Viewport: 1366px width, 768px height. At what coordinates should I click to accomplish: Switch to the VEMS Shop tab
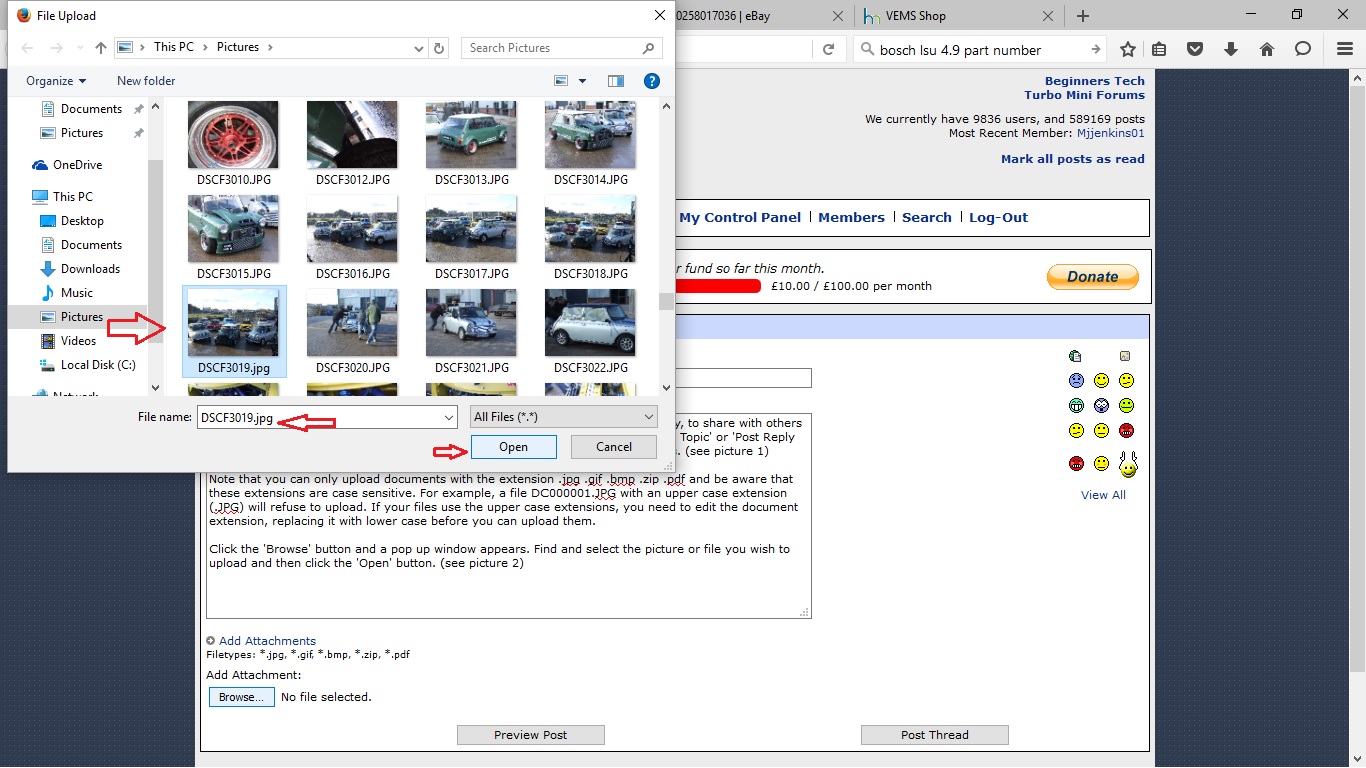point(955,16)
